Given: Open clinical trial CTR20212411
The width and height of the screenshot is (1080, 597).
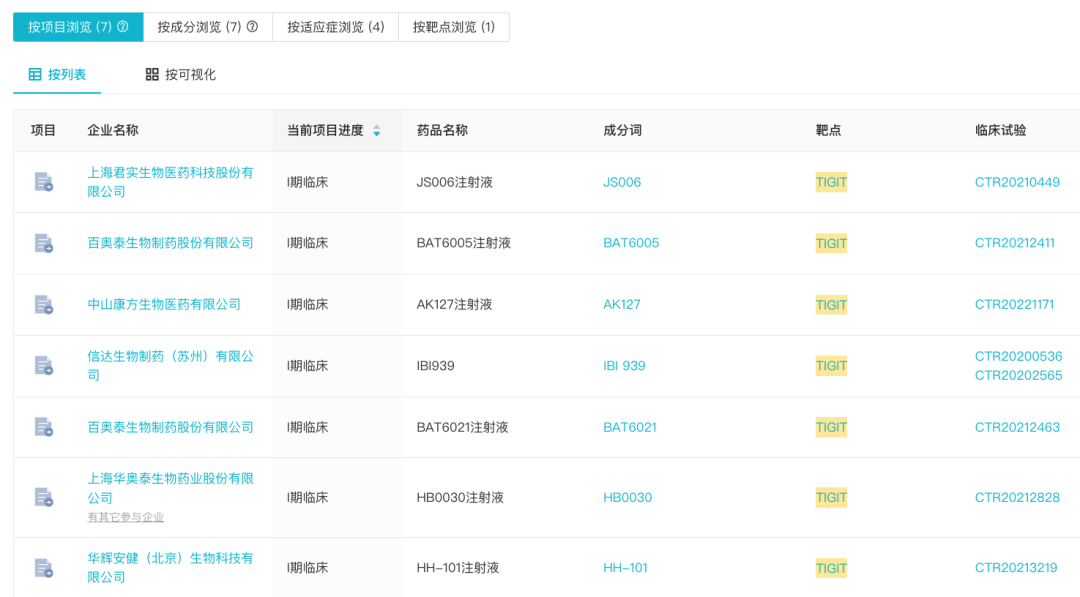Looking at the screenshot, I should pyautogui.click(x=1015, y=243).
